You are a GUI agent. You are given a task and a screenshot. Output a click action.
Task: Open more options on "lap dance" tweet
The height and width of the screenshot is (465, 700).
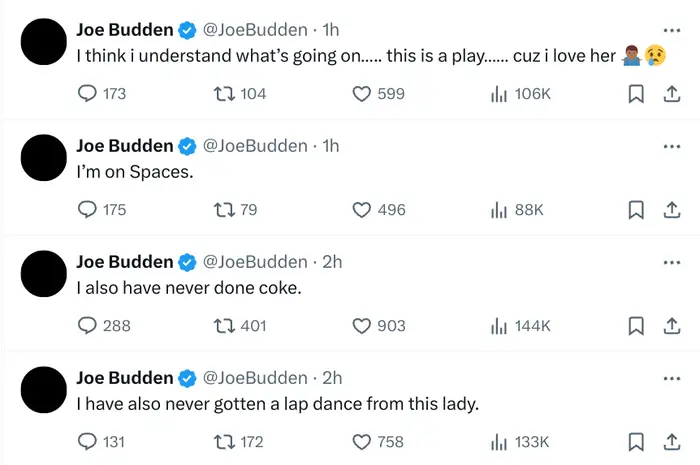[x=671, y=377]
